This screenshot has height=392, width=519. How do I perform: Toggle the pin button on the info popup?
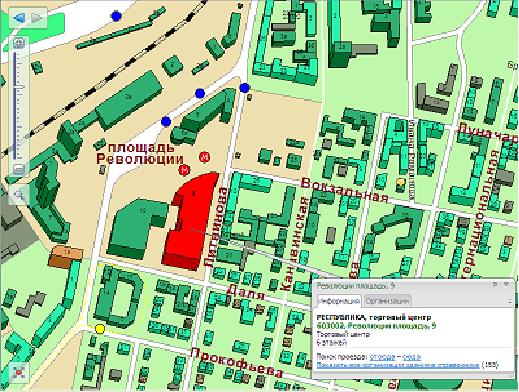click(495, 284)
